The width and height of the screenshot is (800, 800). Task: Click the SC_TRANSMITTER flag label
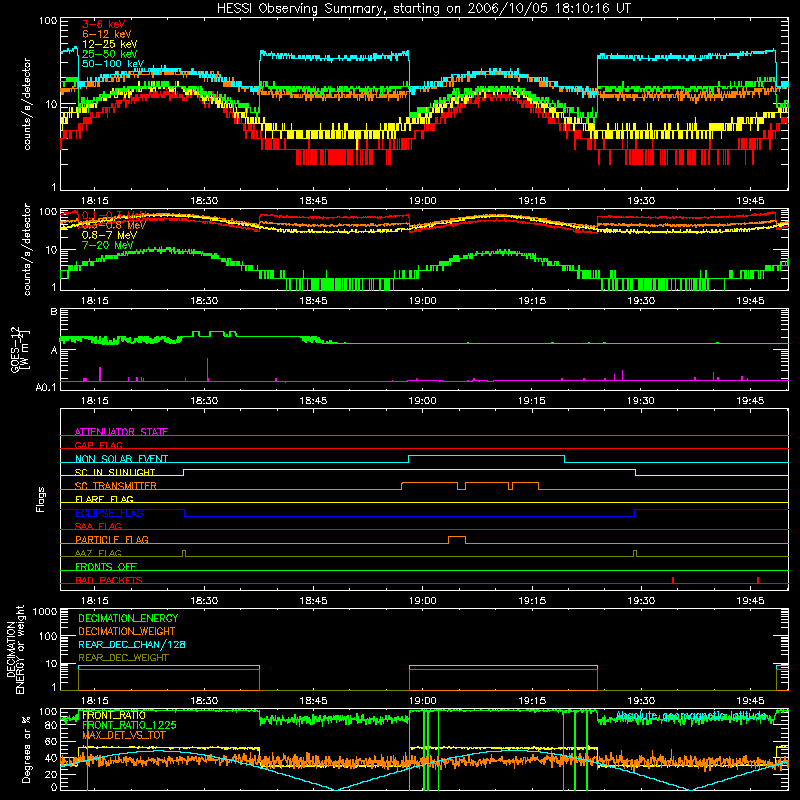tap(115, 486)
